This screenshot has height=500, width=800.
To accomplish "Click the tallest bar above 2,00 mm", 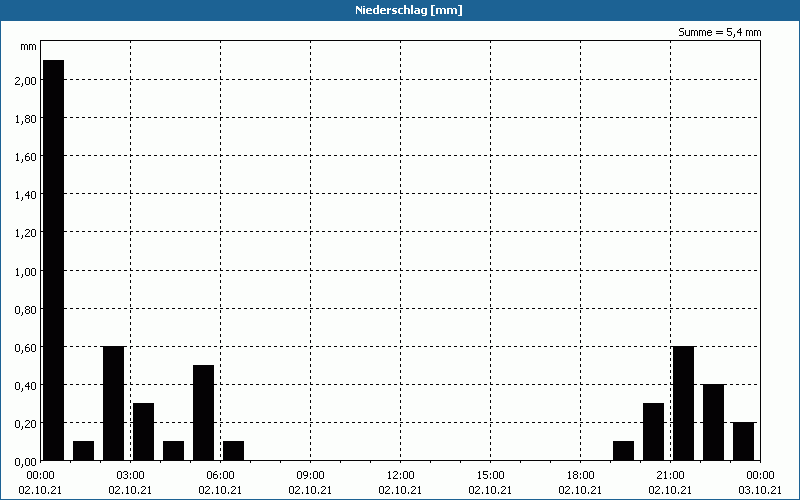I will (x=54, y=260).
